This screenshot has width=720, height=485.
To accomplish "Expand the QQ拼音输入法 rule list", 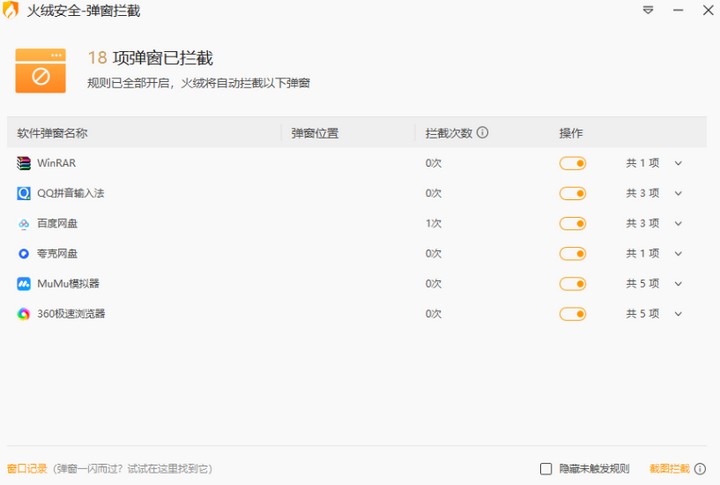I will click(678, 193).
